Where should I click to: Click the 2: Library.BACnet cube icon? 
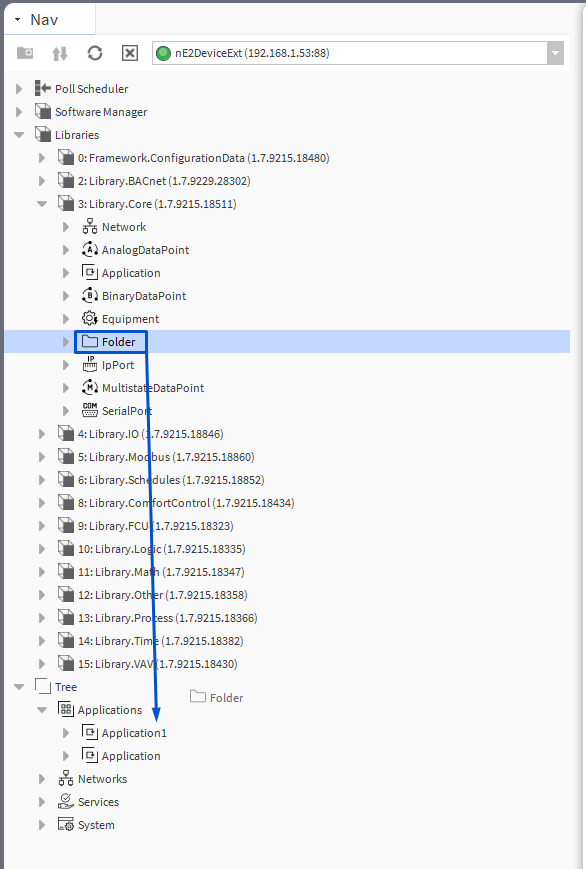66,180
